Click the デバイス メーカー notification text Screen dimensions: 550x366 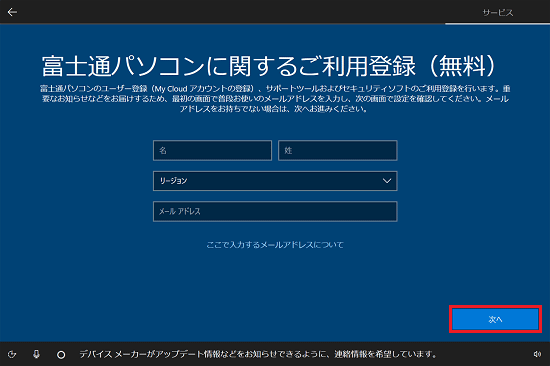pos(258,354)
